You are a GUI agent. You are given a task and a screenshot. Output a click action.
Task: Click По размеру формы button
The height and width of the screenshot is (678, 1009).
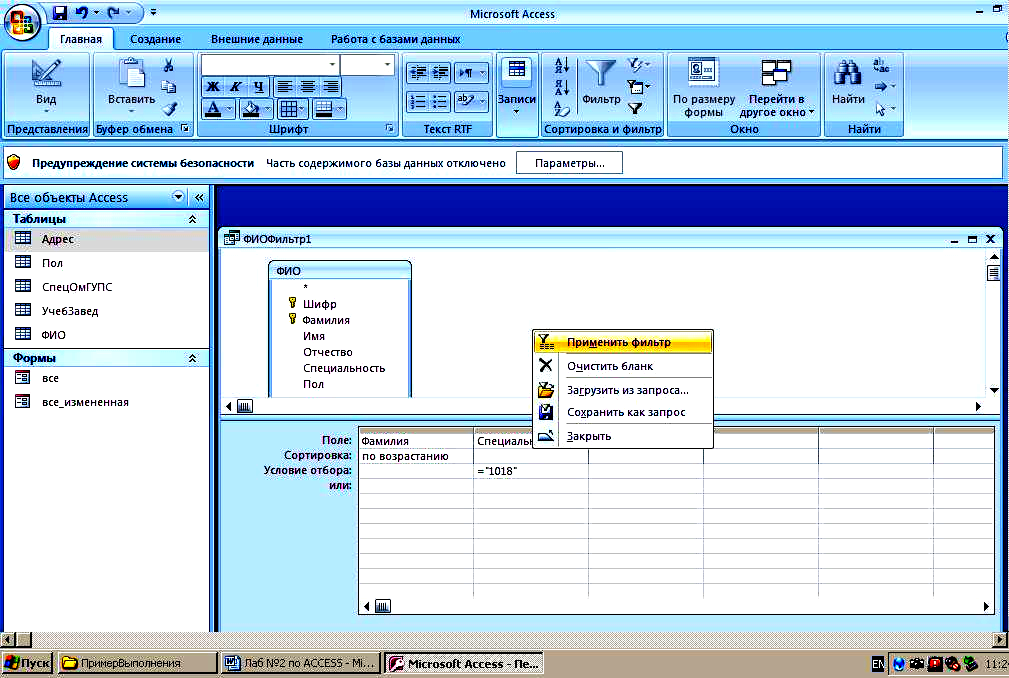tap(703, 88)
